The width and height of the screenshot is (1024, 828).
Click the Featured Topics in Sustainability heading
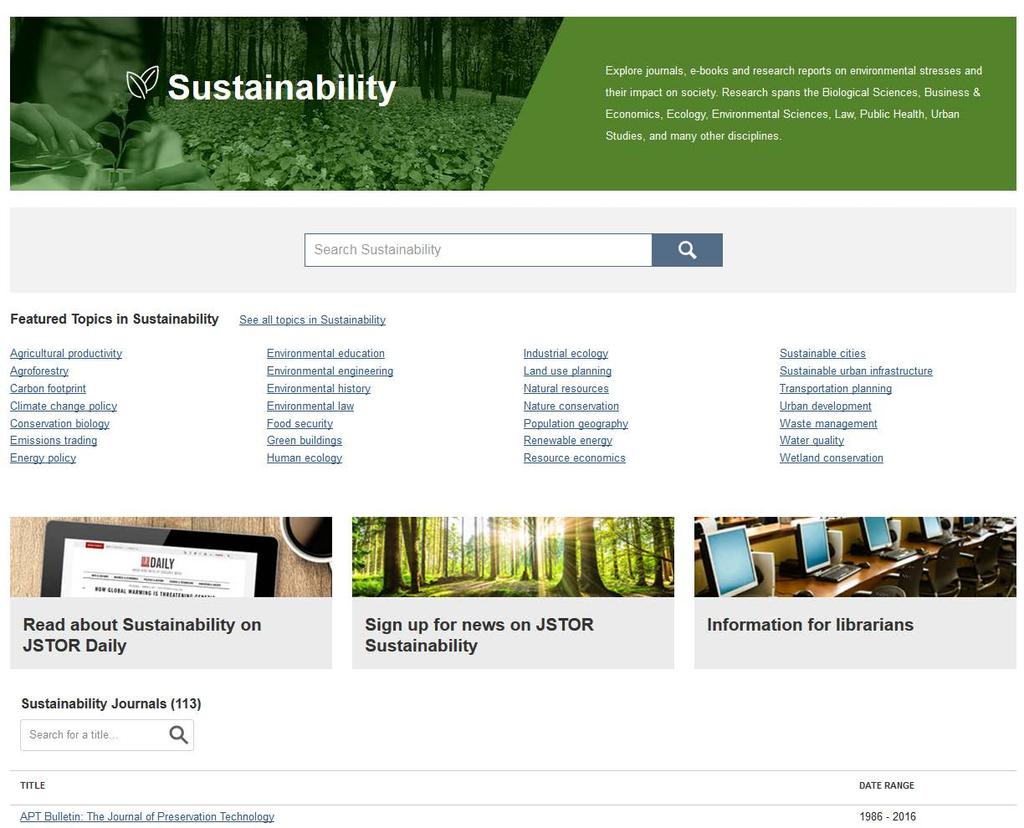coord(114,319)
